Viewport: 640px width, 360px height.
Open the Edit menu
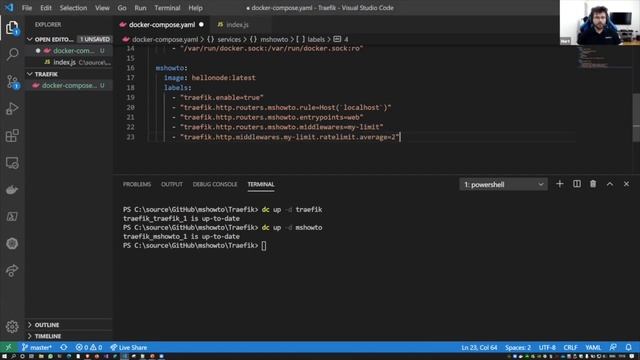click(x=46, y=8)
